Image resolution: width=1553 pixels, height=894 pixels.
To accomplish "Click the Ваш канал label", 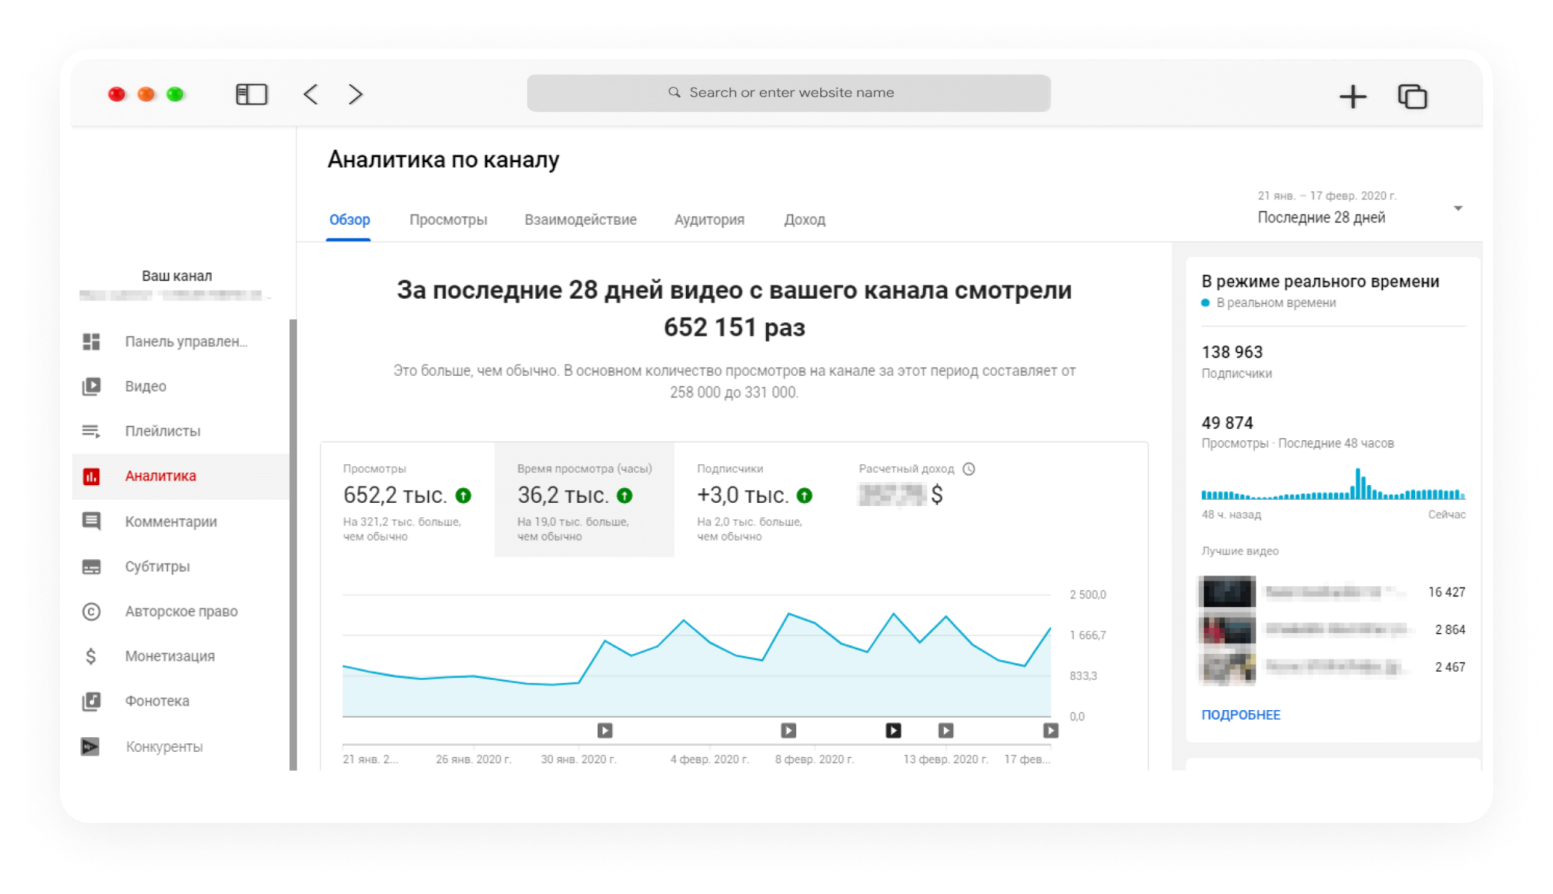I will (x=177, y=276).
